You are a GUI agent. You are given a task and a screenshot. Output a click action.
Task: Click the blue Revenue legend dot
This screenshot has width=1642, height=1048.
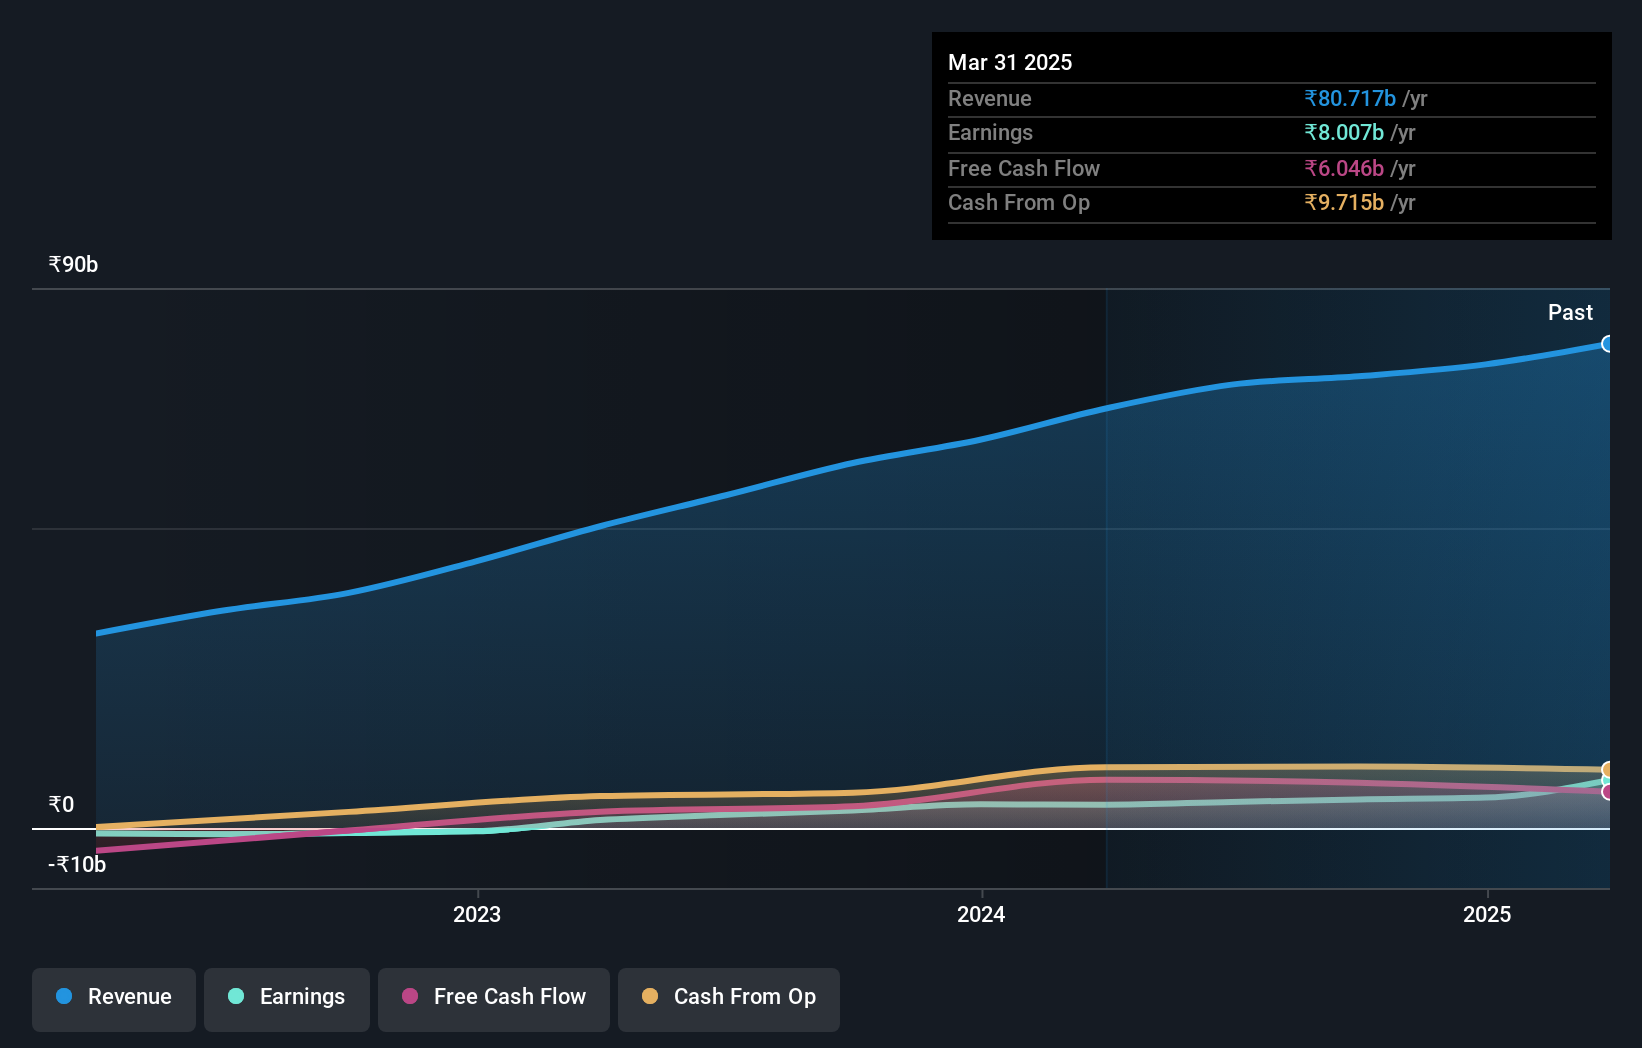(64, 996)
